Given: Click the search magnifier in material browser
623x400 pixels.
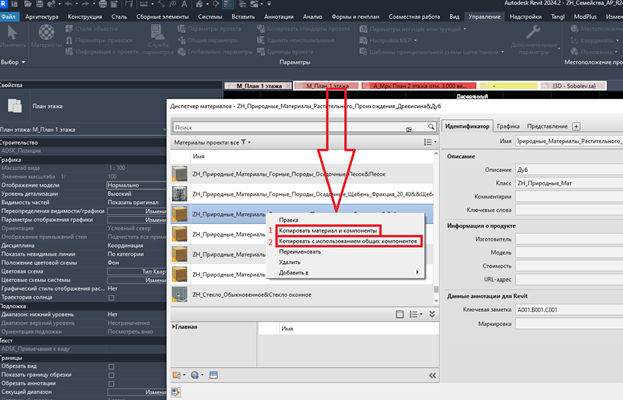Looking at the screenshot, I should [431, 127].
